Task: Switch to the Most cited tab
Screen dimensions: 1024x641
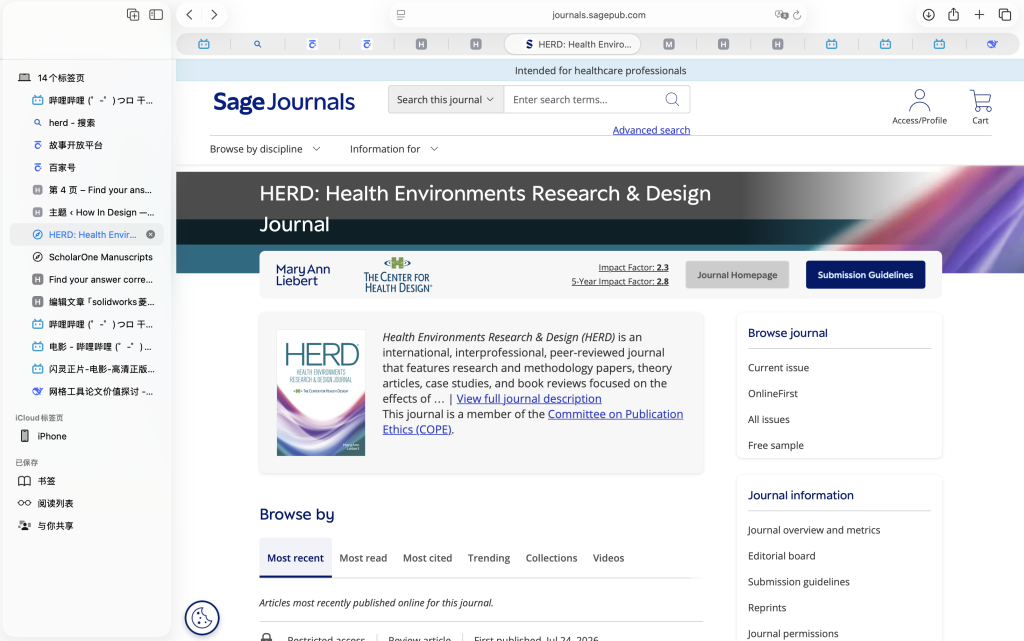Action: click(427, 558)
